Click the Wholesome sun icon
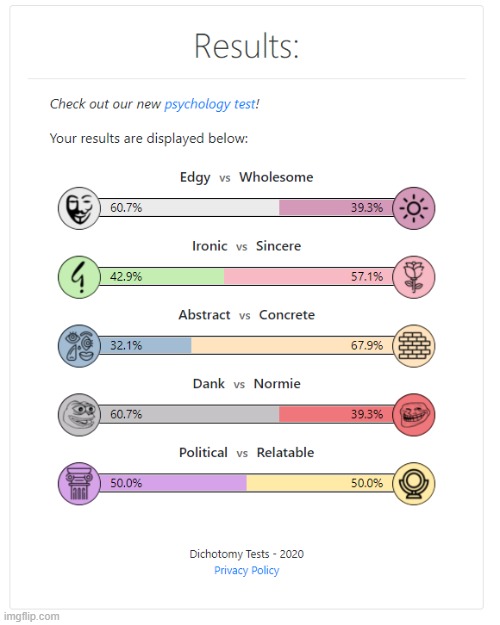Screen dimensions: 500x625 pos(413,208)
